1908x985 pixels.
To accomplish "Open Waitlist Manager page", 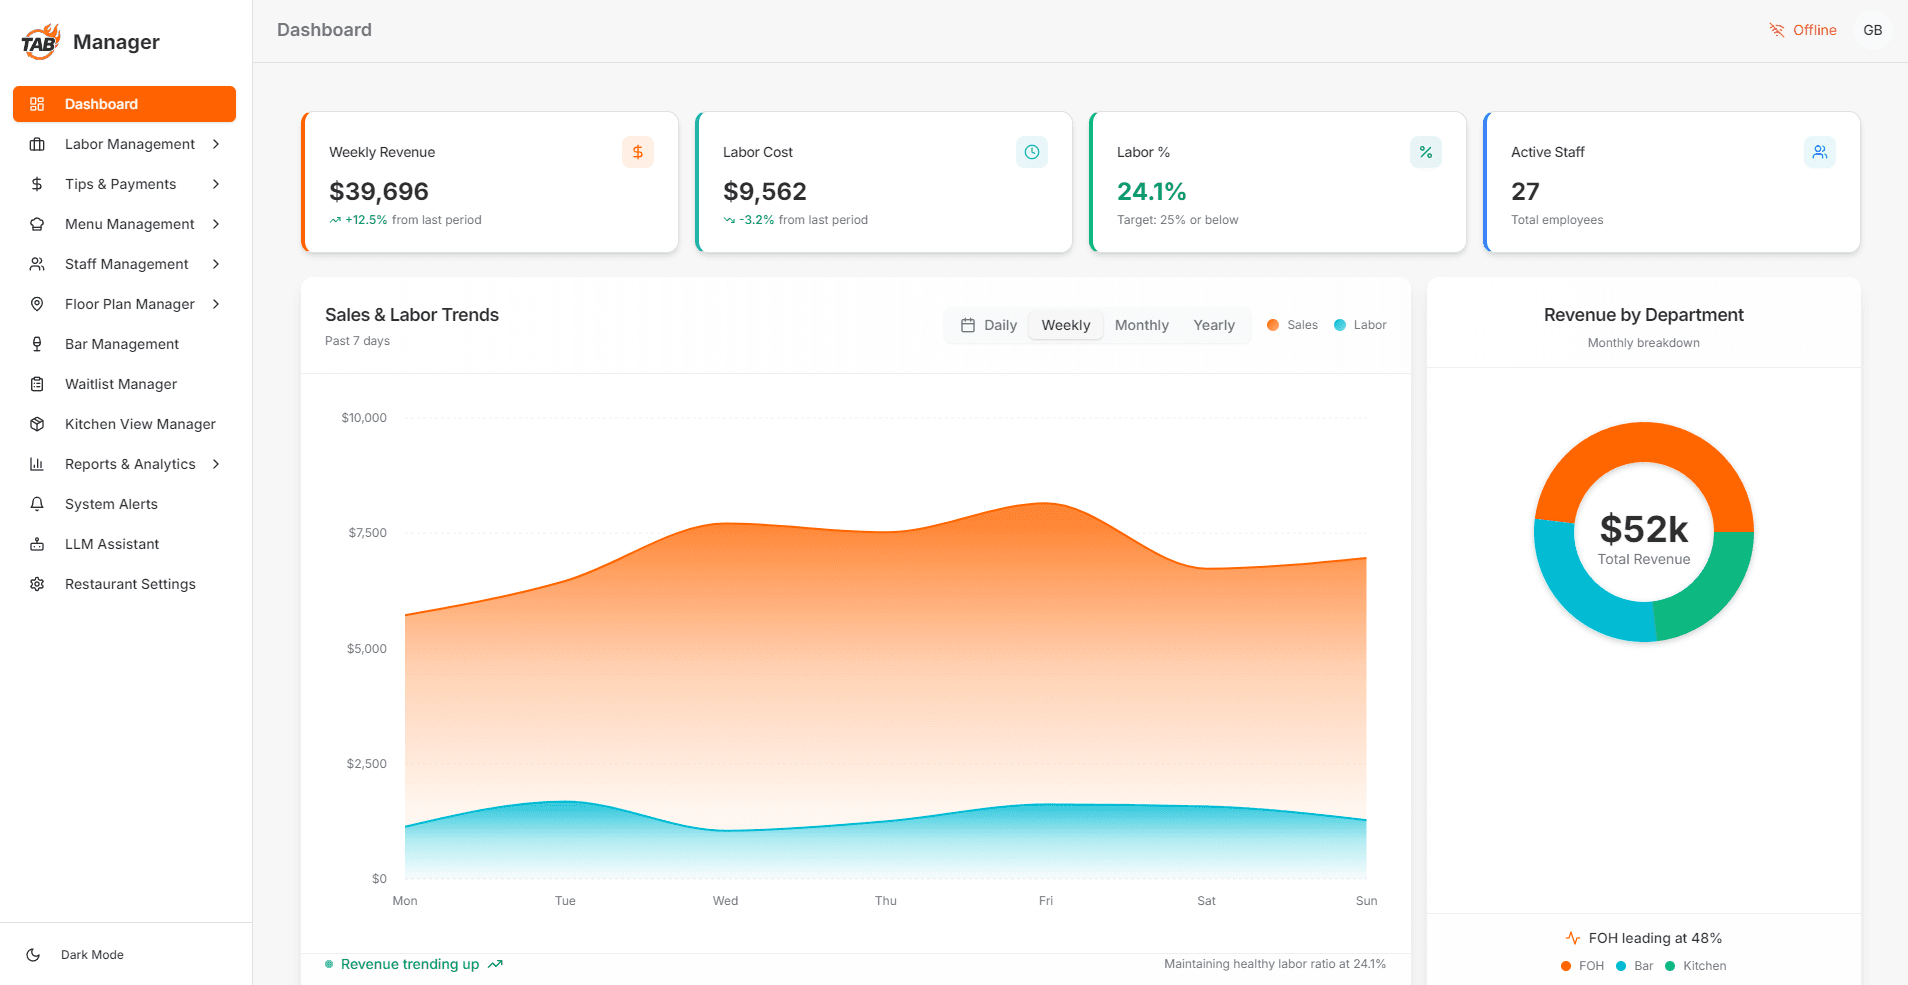I will click(x=124, y=384).
